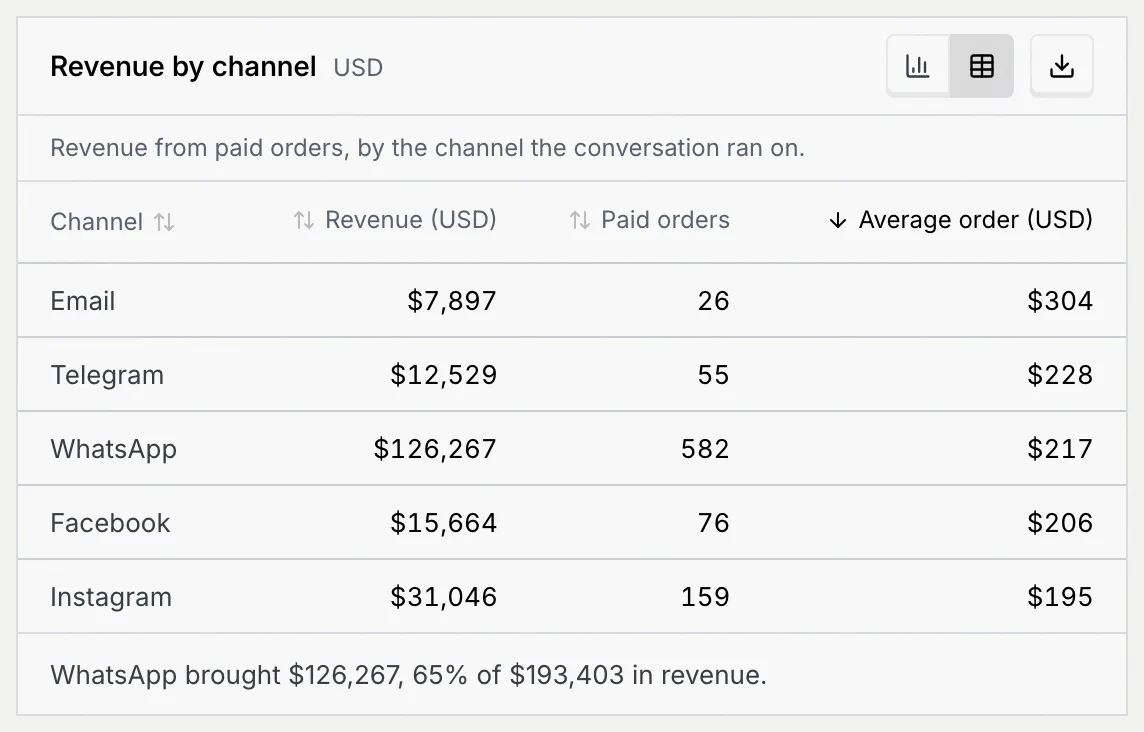The height and width of the screenshot is (732, 1144).
Task: Click Telegram revenue value $12,529
Action: 443,374
